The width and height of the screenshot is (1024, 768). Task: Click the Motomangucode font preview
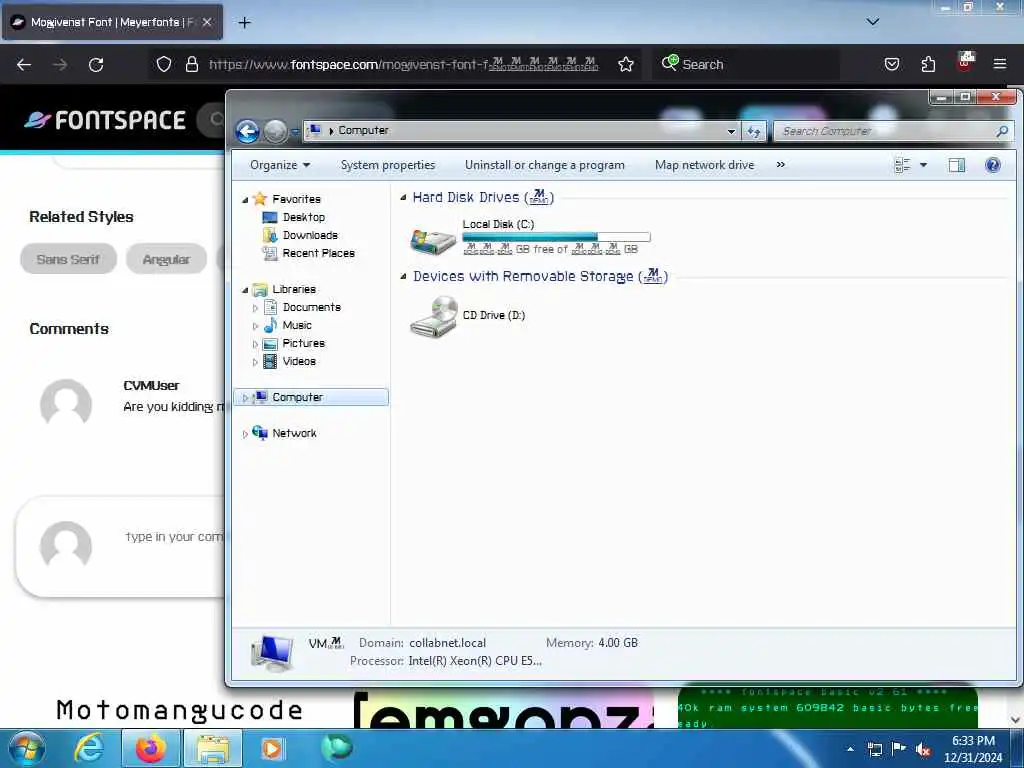[x=179, y=711]
